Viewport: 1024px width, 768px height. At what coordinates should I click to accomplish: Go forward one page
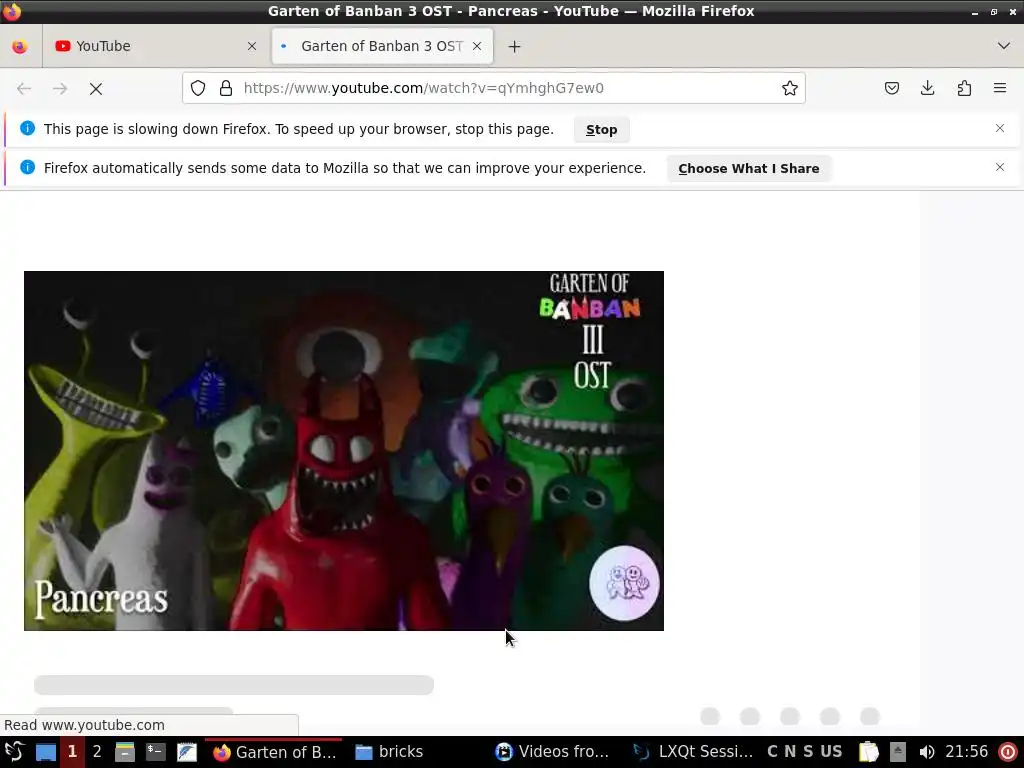60,88
